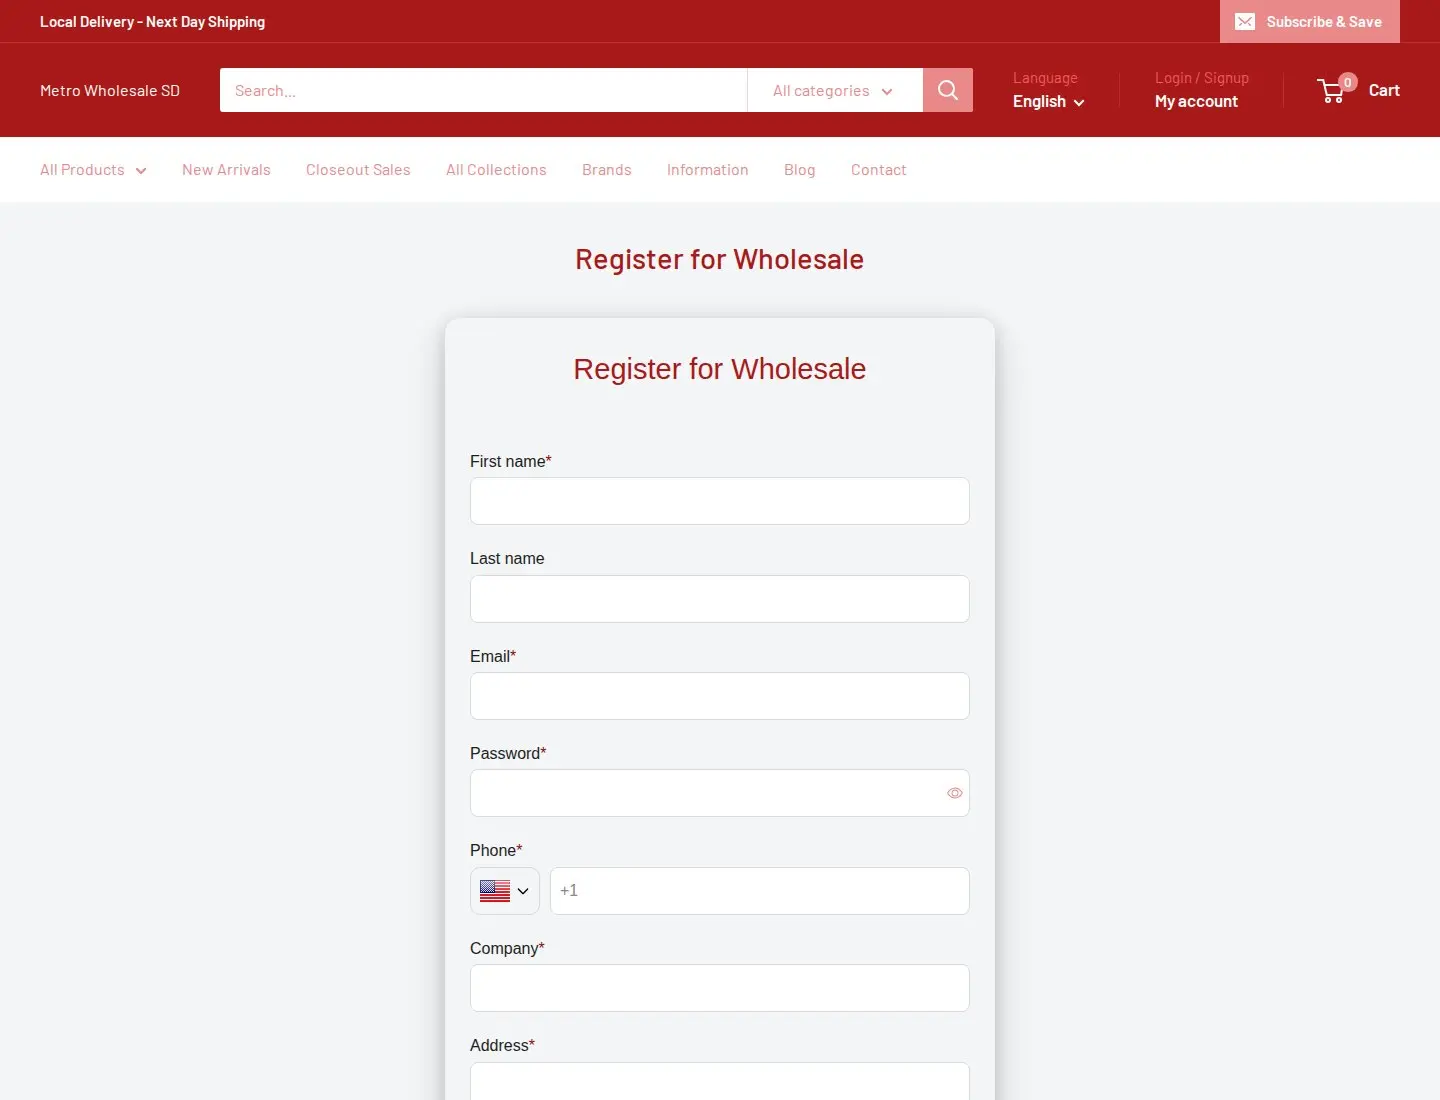The width and height of the screenshot is (1440, 1100).
Task: Expand the All Products menu
Action: pyautogui.click(x=93, y=170)
